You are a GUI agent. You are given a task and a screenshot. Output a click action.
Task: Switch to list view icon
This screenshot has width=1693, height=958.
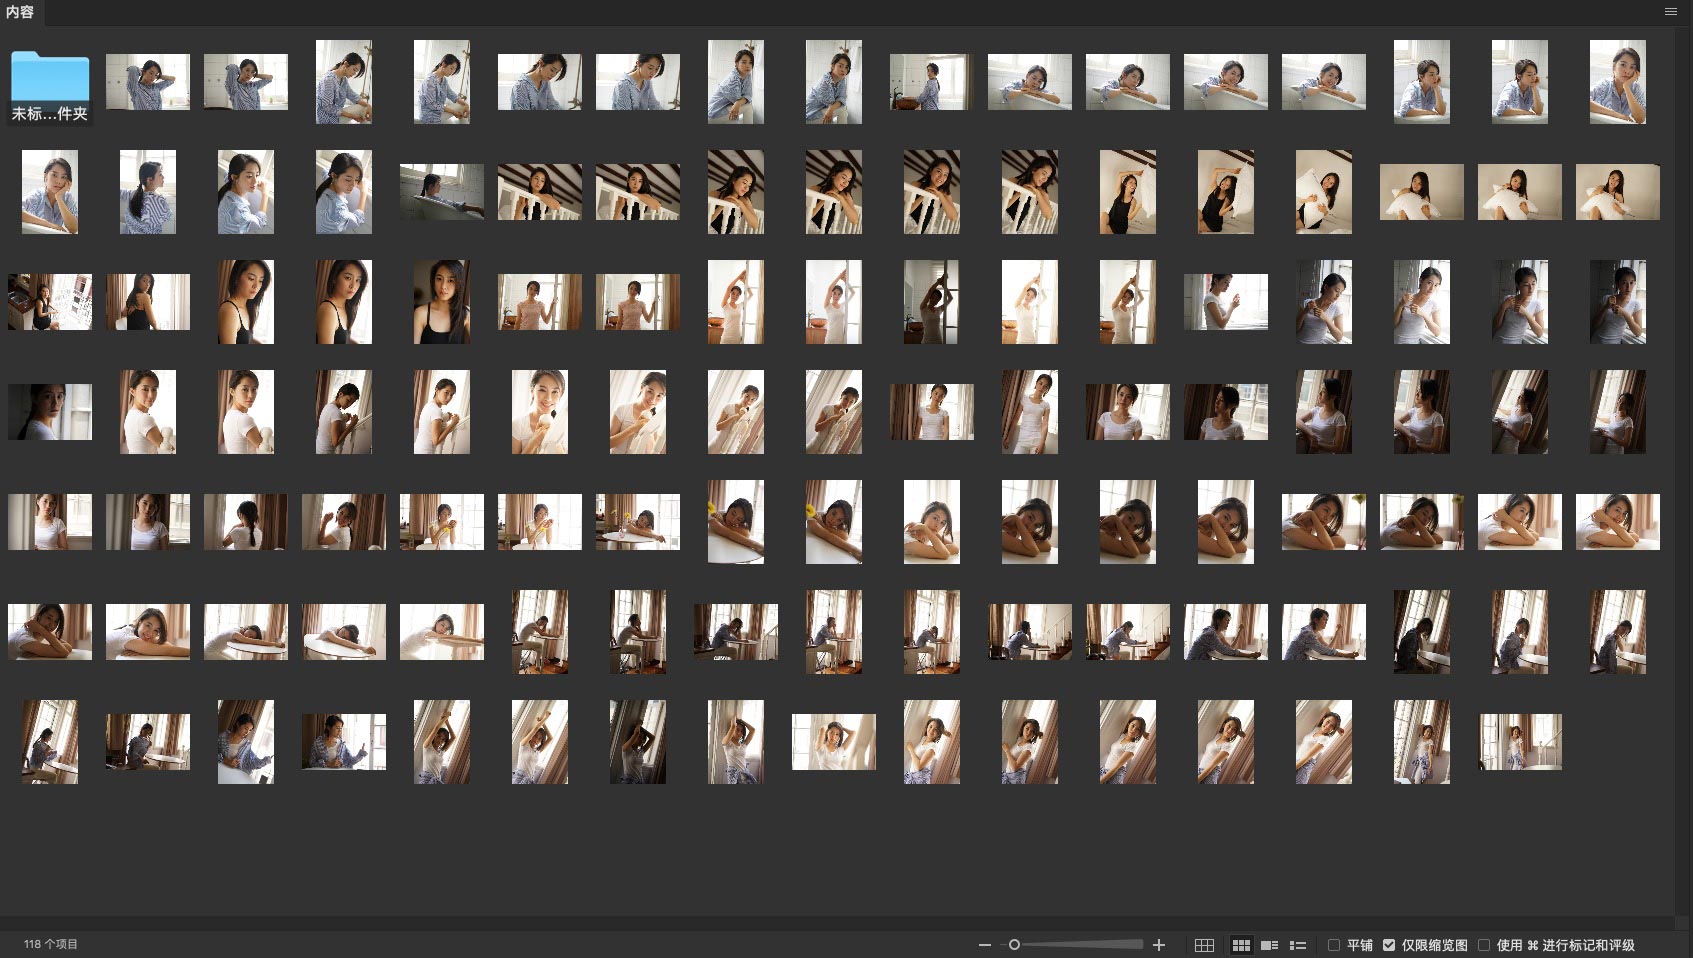click(1298, 945)
